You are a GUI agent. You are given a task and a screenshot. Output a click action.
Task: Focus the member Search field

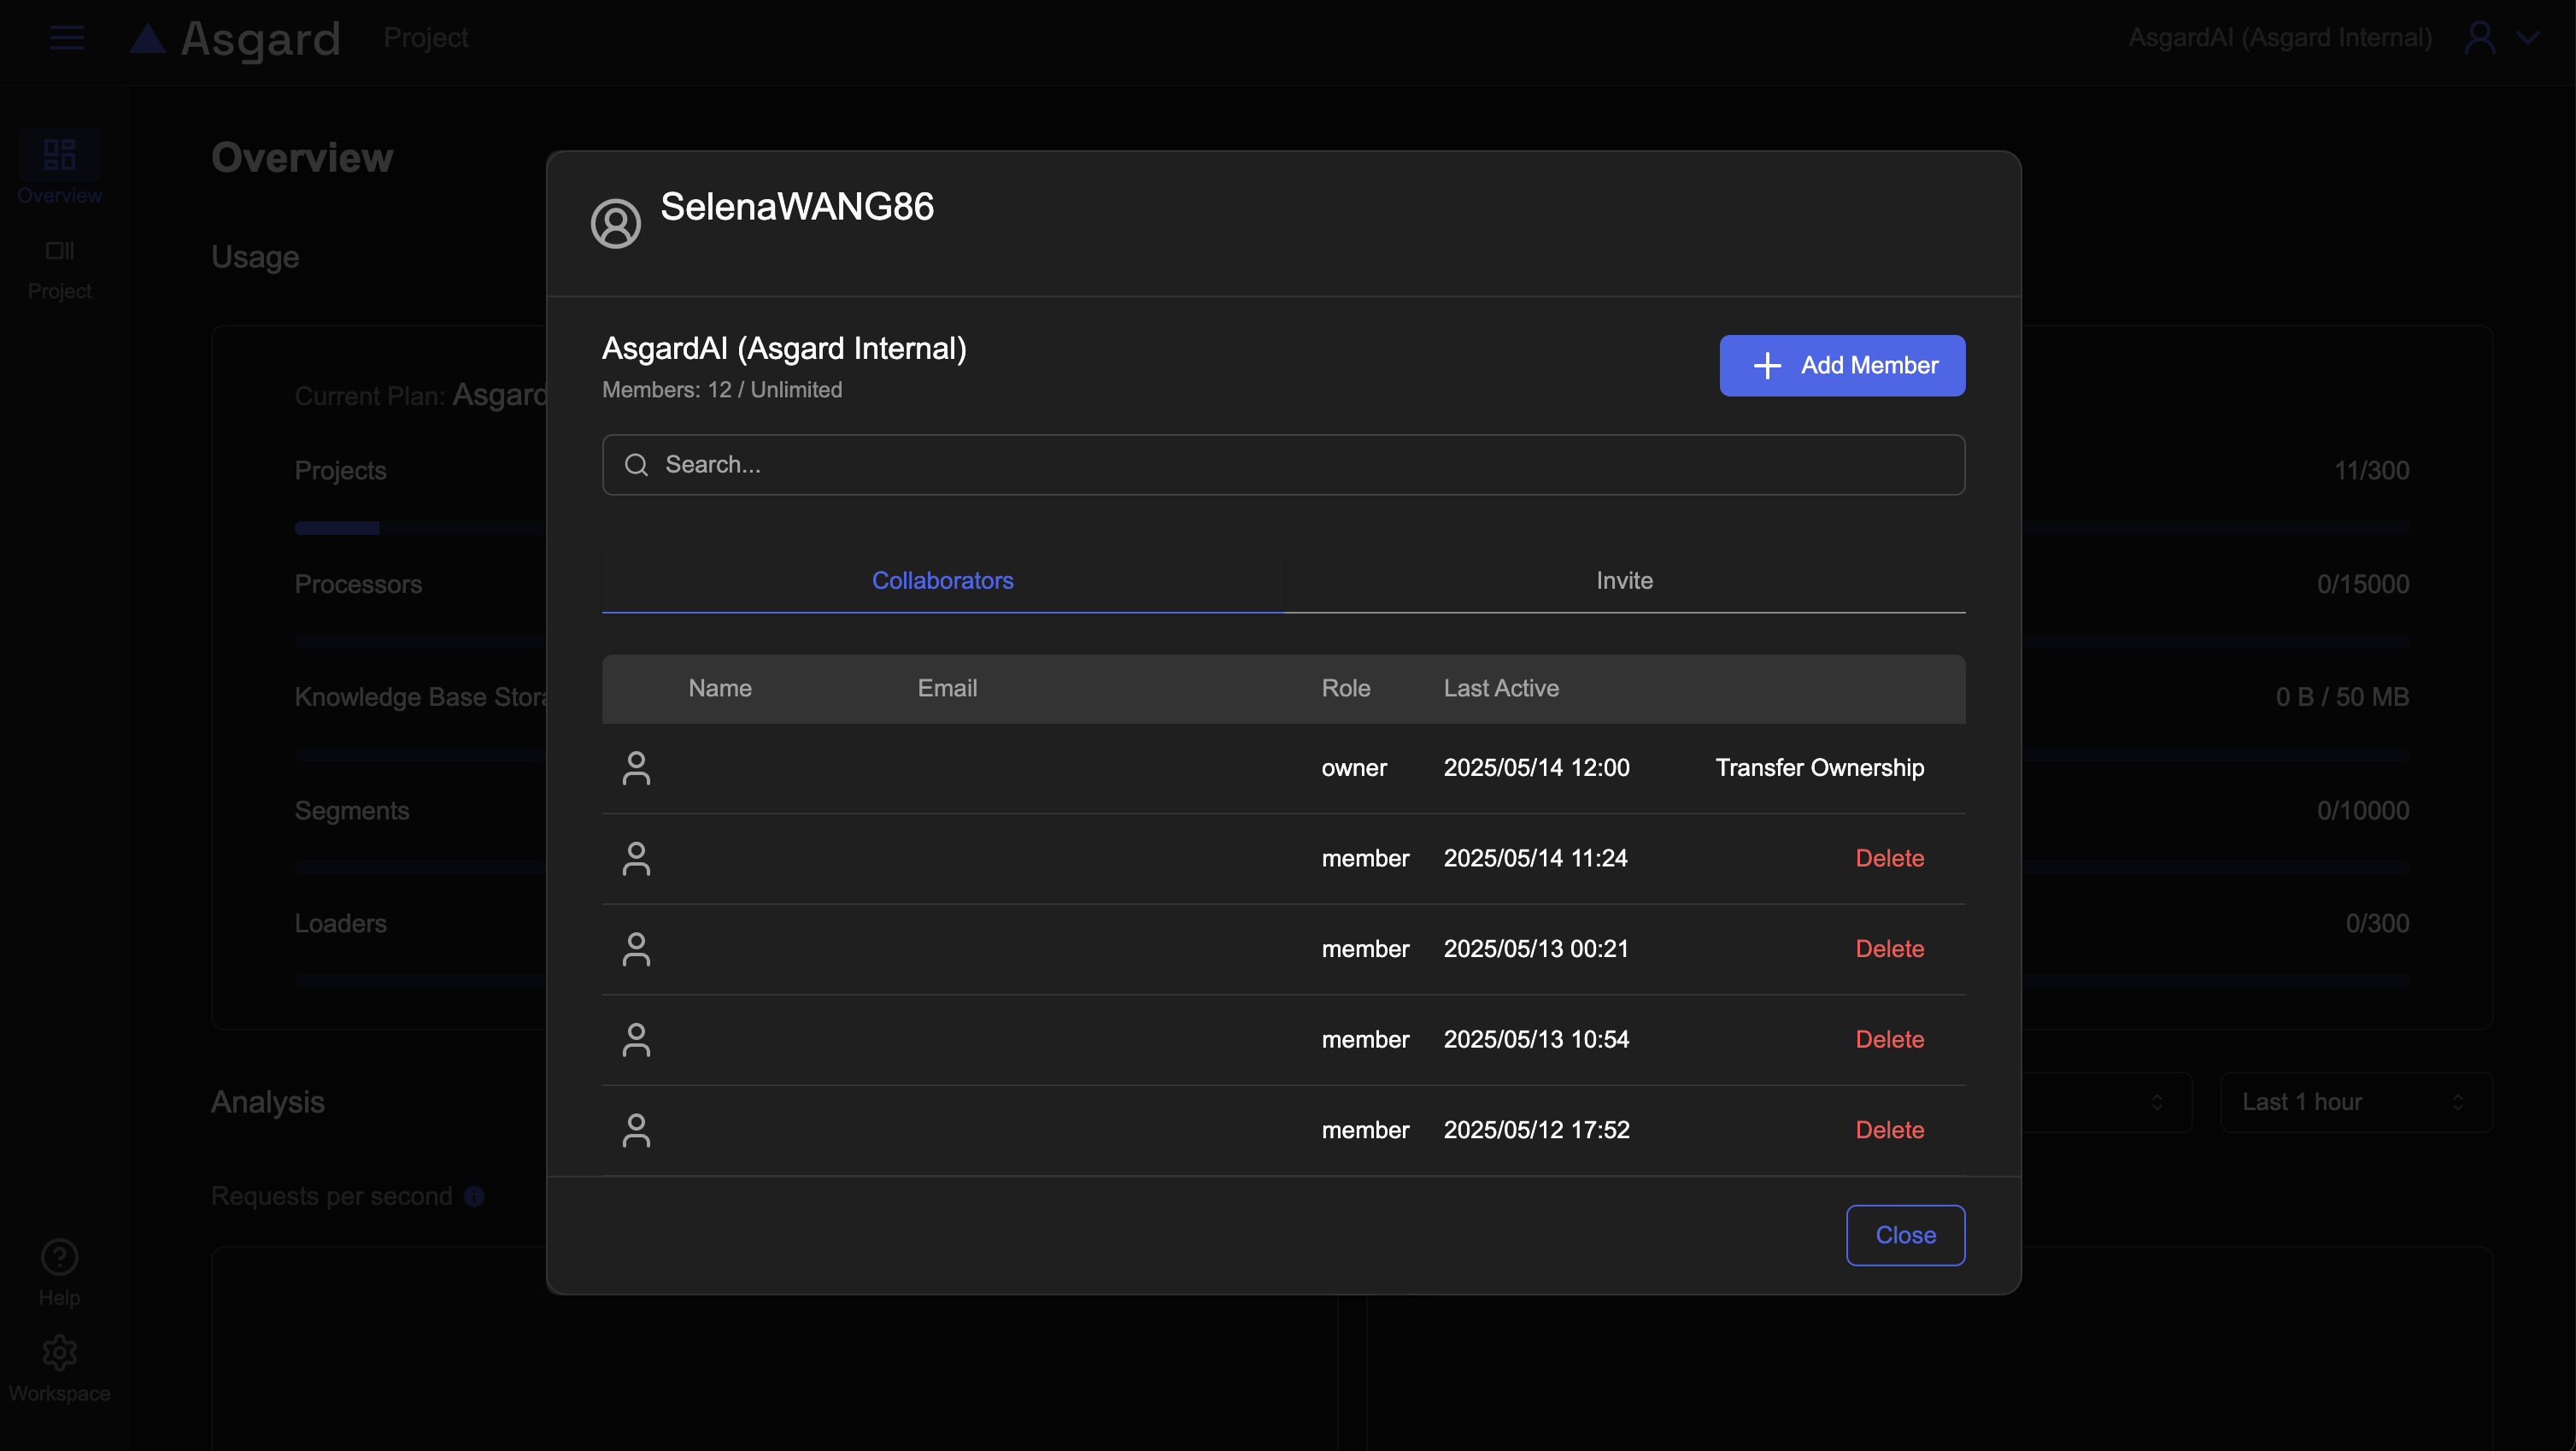tap(1283, 465)
